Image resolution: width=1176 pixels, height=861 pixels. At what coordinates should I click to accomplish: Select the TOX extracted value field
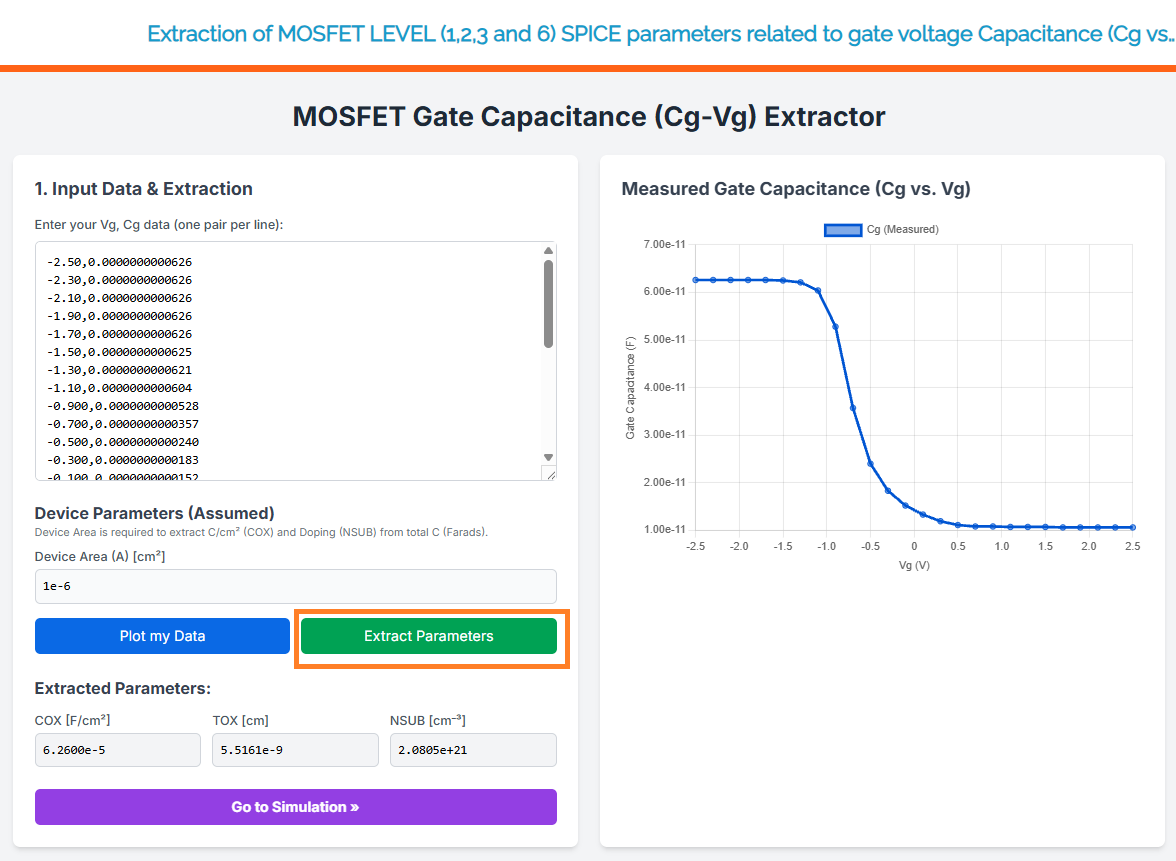[295, 750]
